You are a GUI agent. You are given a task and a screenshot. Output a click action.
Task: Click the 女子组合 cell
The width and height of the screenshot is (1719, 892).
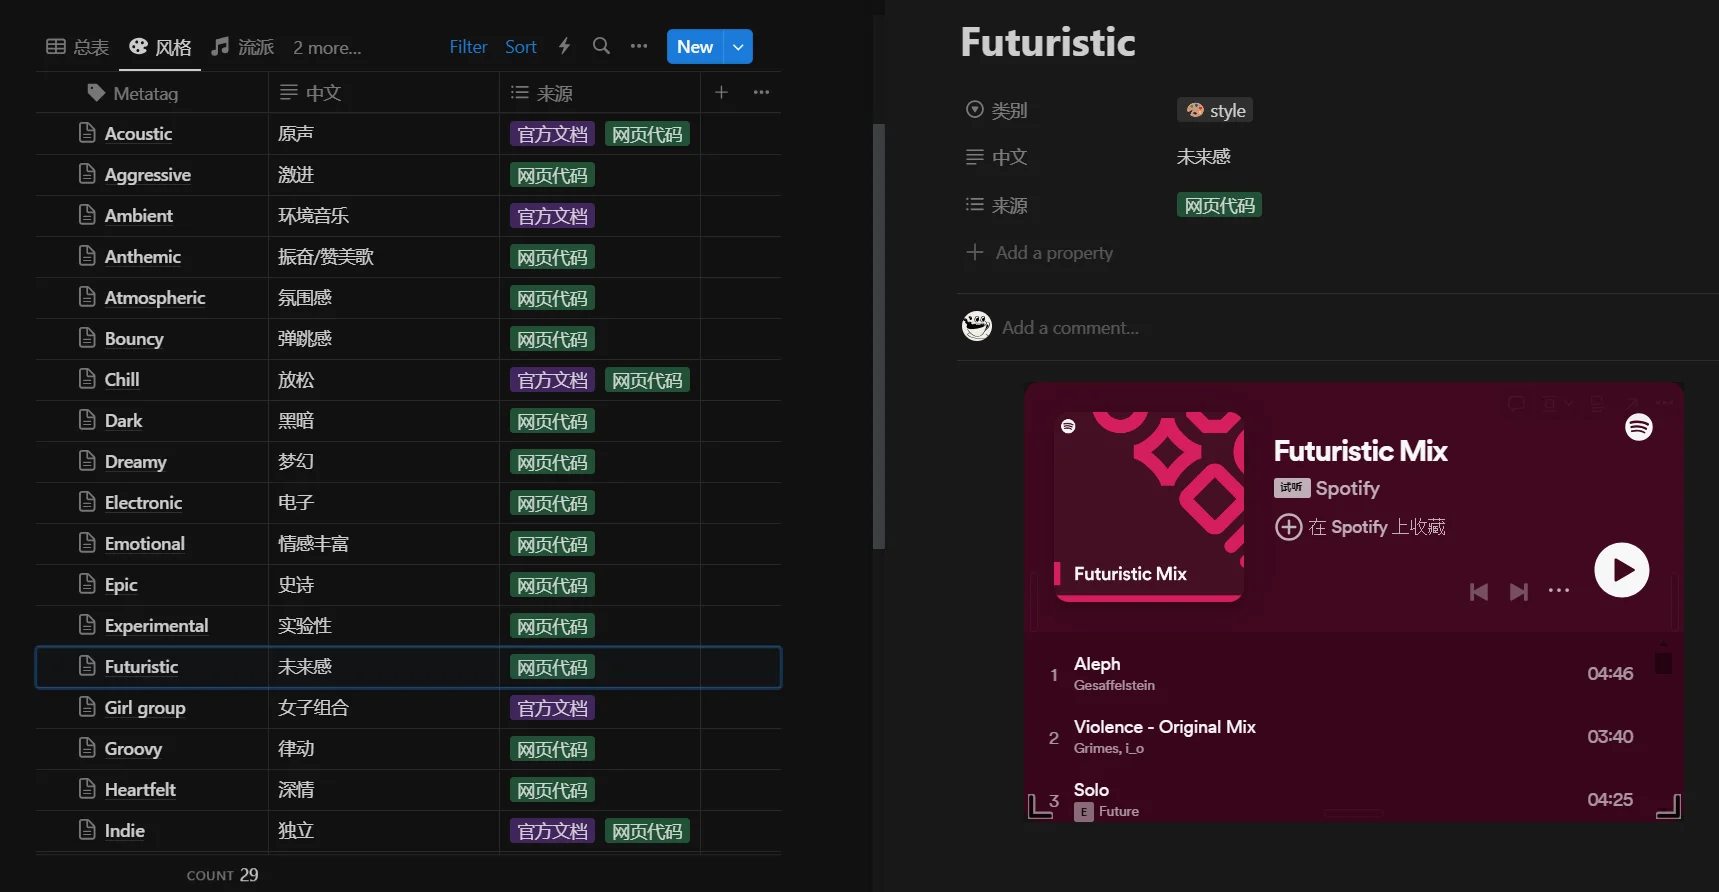pos(384,708)
